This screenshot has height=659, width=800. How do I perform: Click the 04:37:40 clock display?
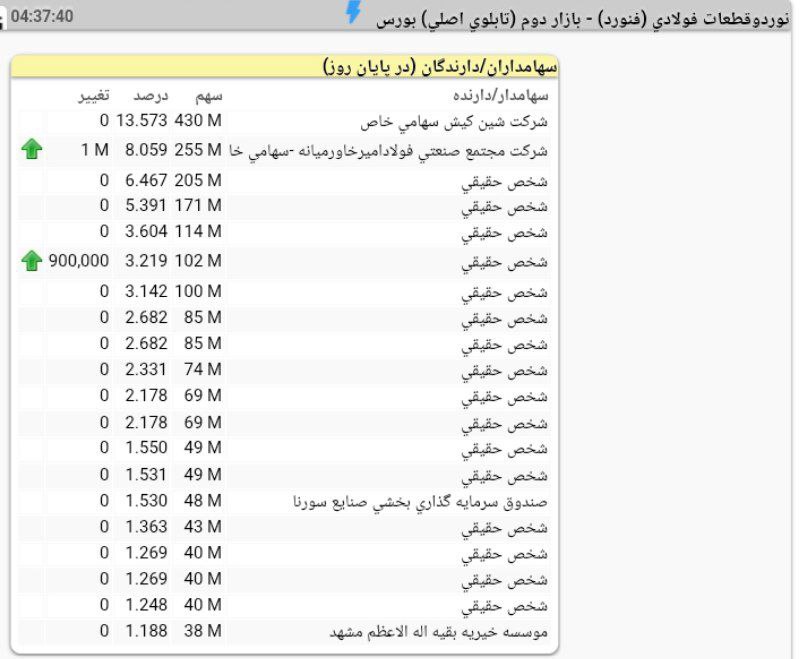click(x=42, y=16)
